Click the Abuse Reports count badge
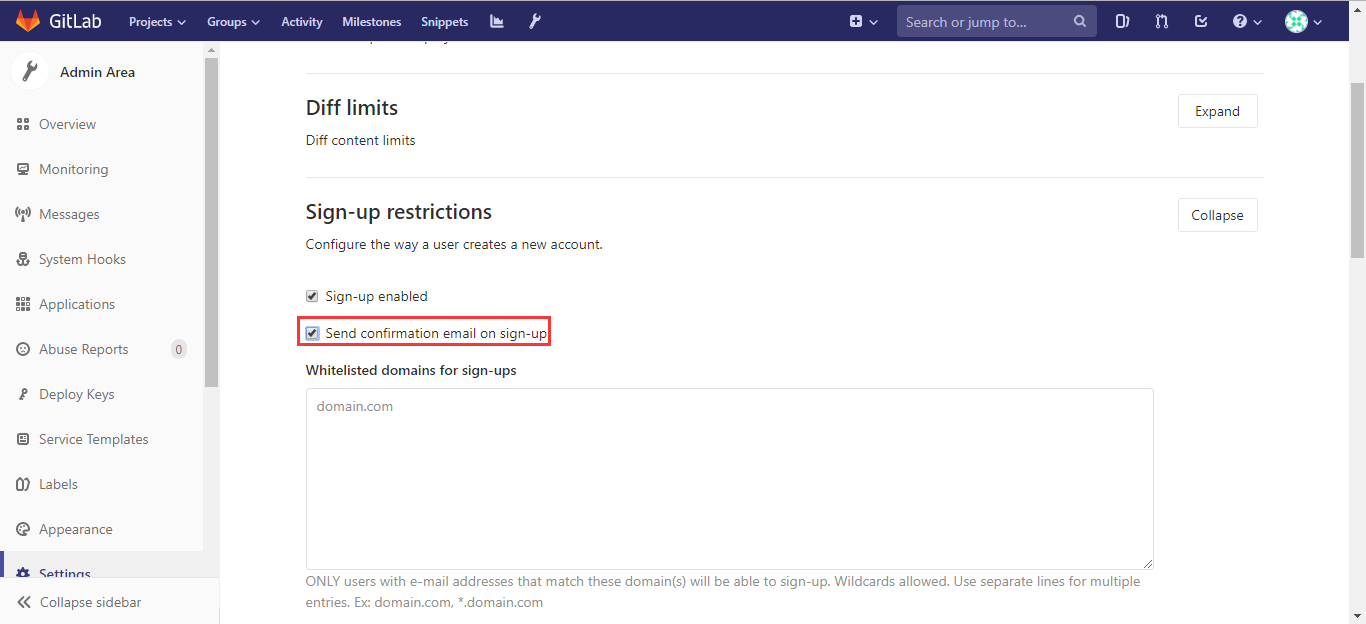The height and width of the screenshot is (624, 1366). [x=179, y=349]
